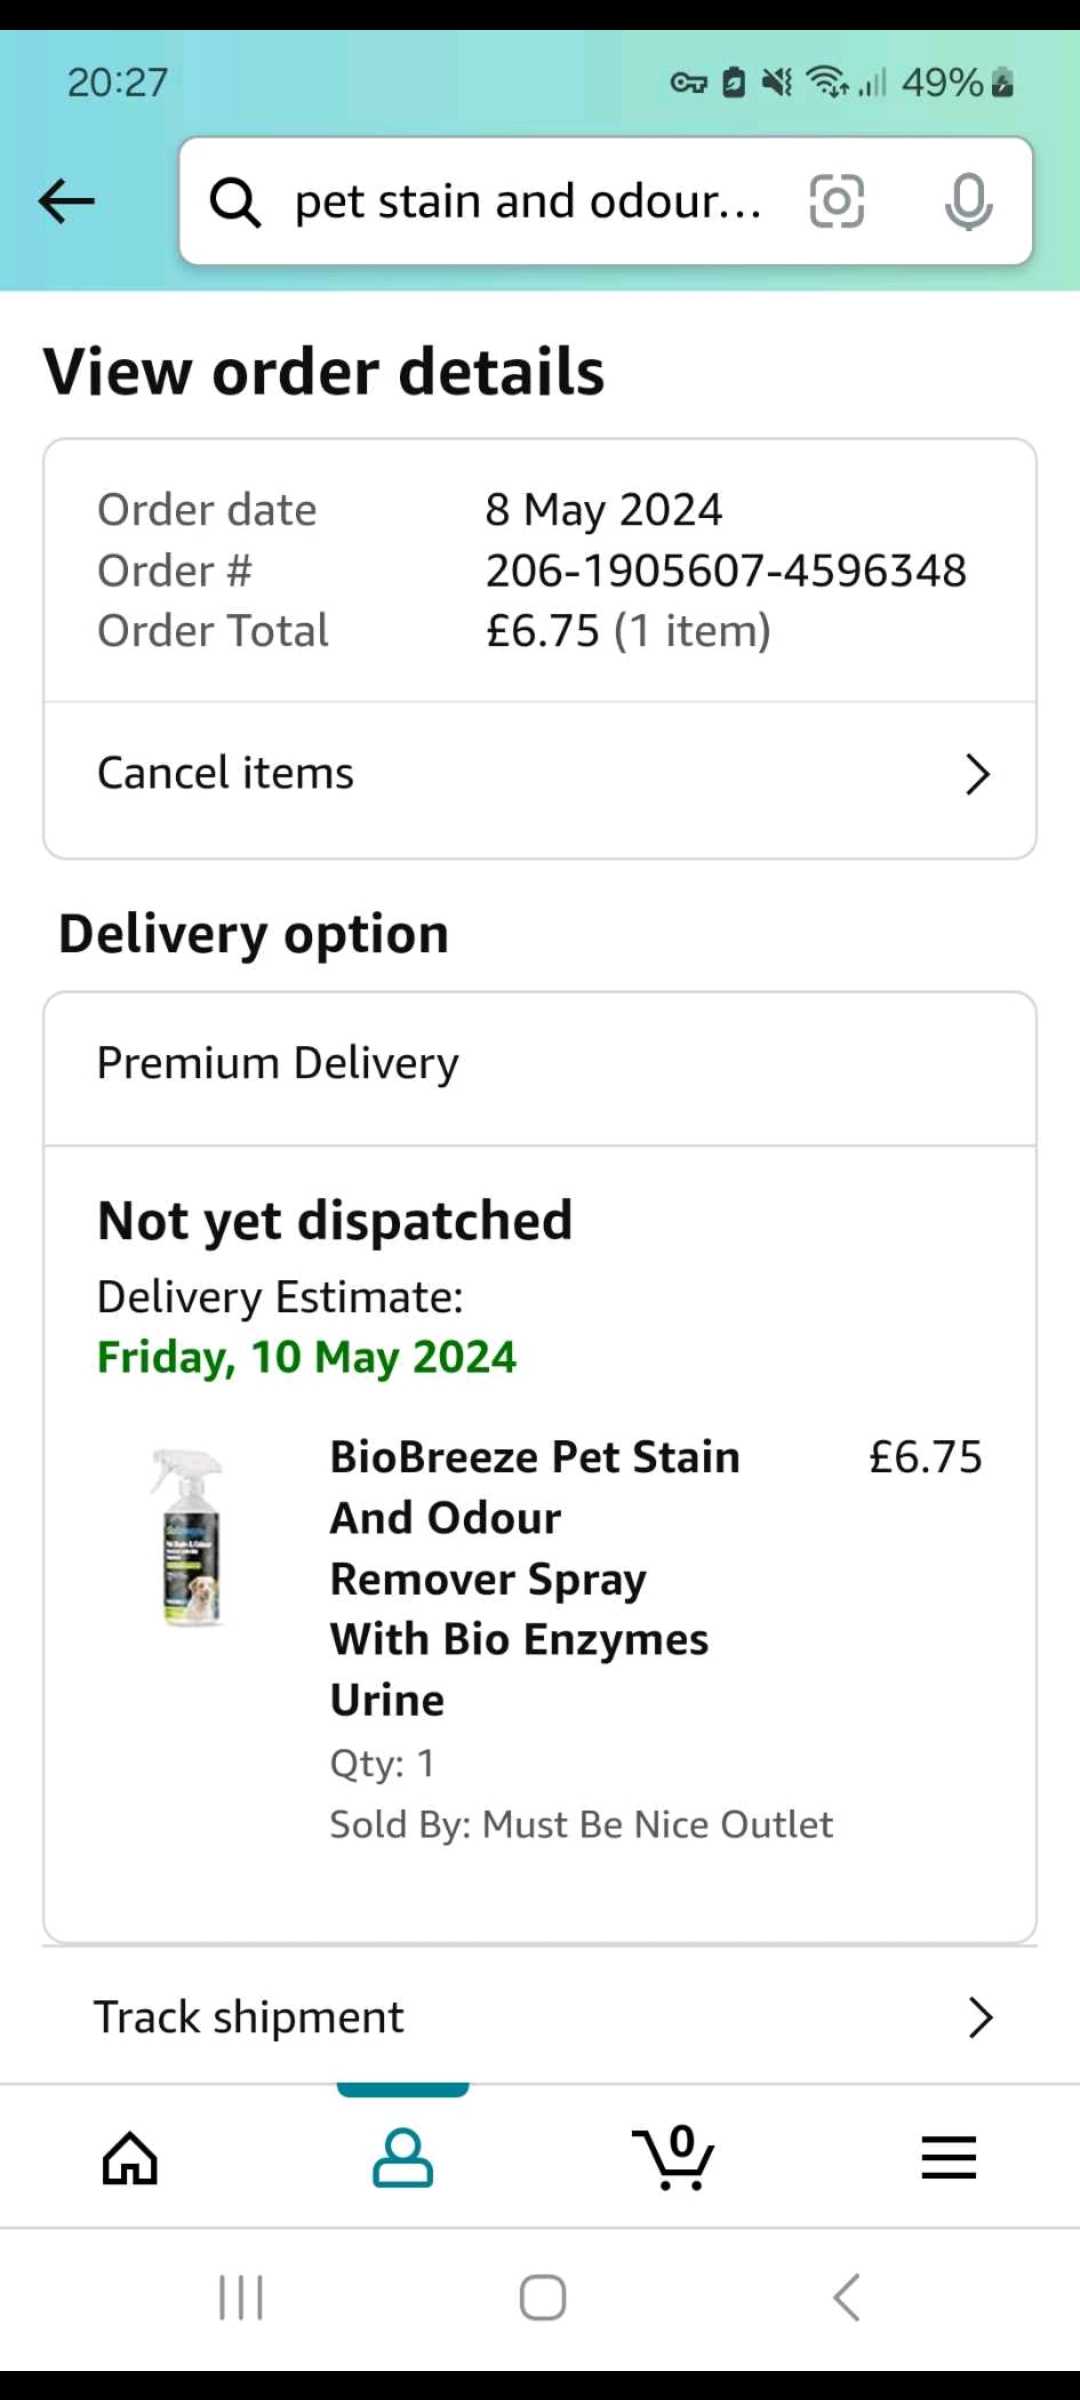Select the Cancel items option
The height and width of the screenshot is (2400, 1080).
[x=540, y=774]
